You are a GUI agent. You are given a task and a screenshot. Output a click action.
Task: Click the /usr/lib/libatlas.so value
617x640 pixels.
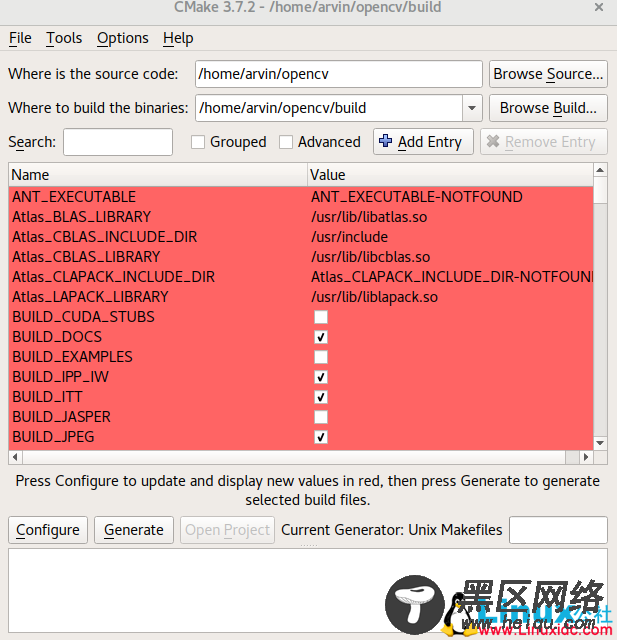369,217
